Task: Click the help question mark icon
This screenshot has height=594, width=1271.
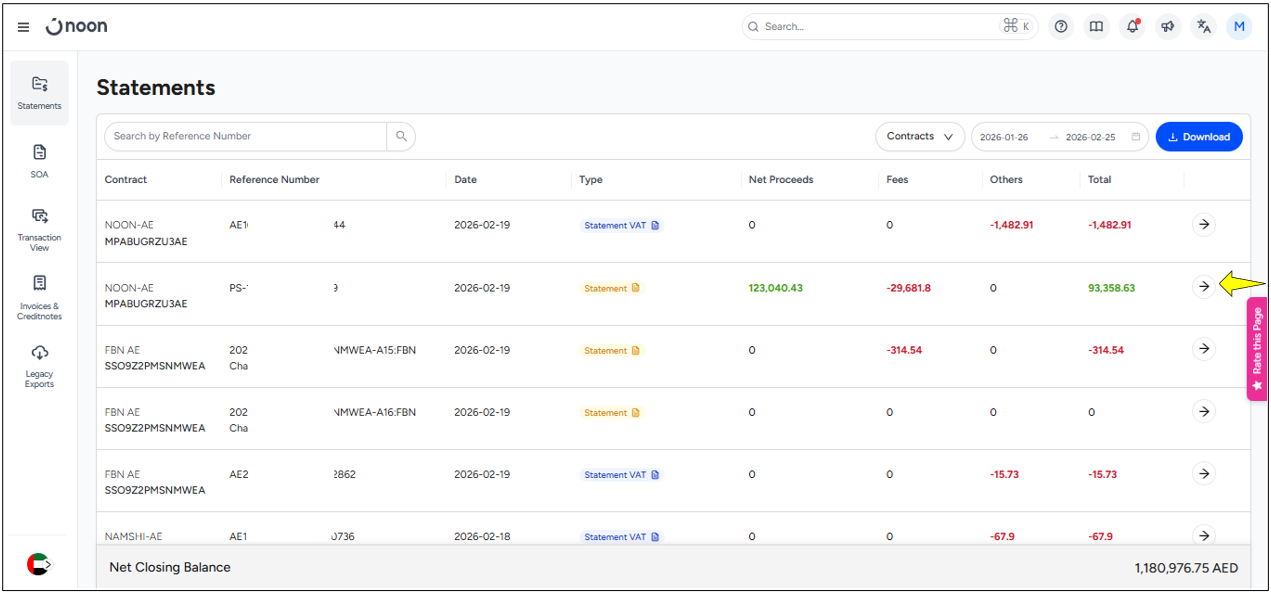Action: [1061, 27]
